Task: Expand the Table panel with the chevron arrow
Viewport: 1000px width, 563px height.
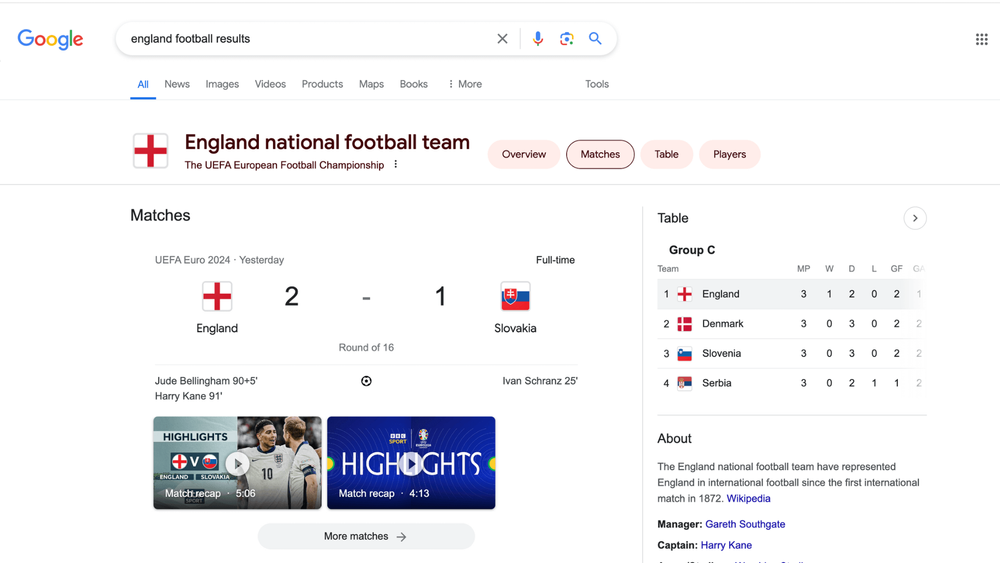Action: (x=915, y=218)
